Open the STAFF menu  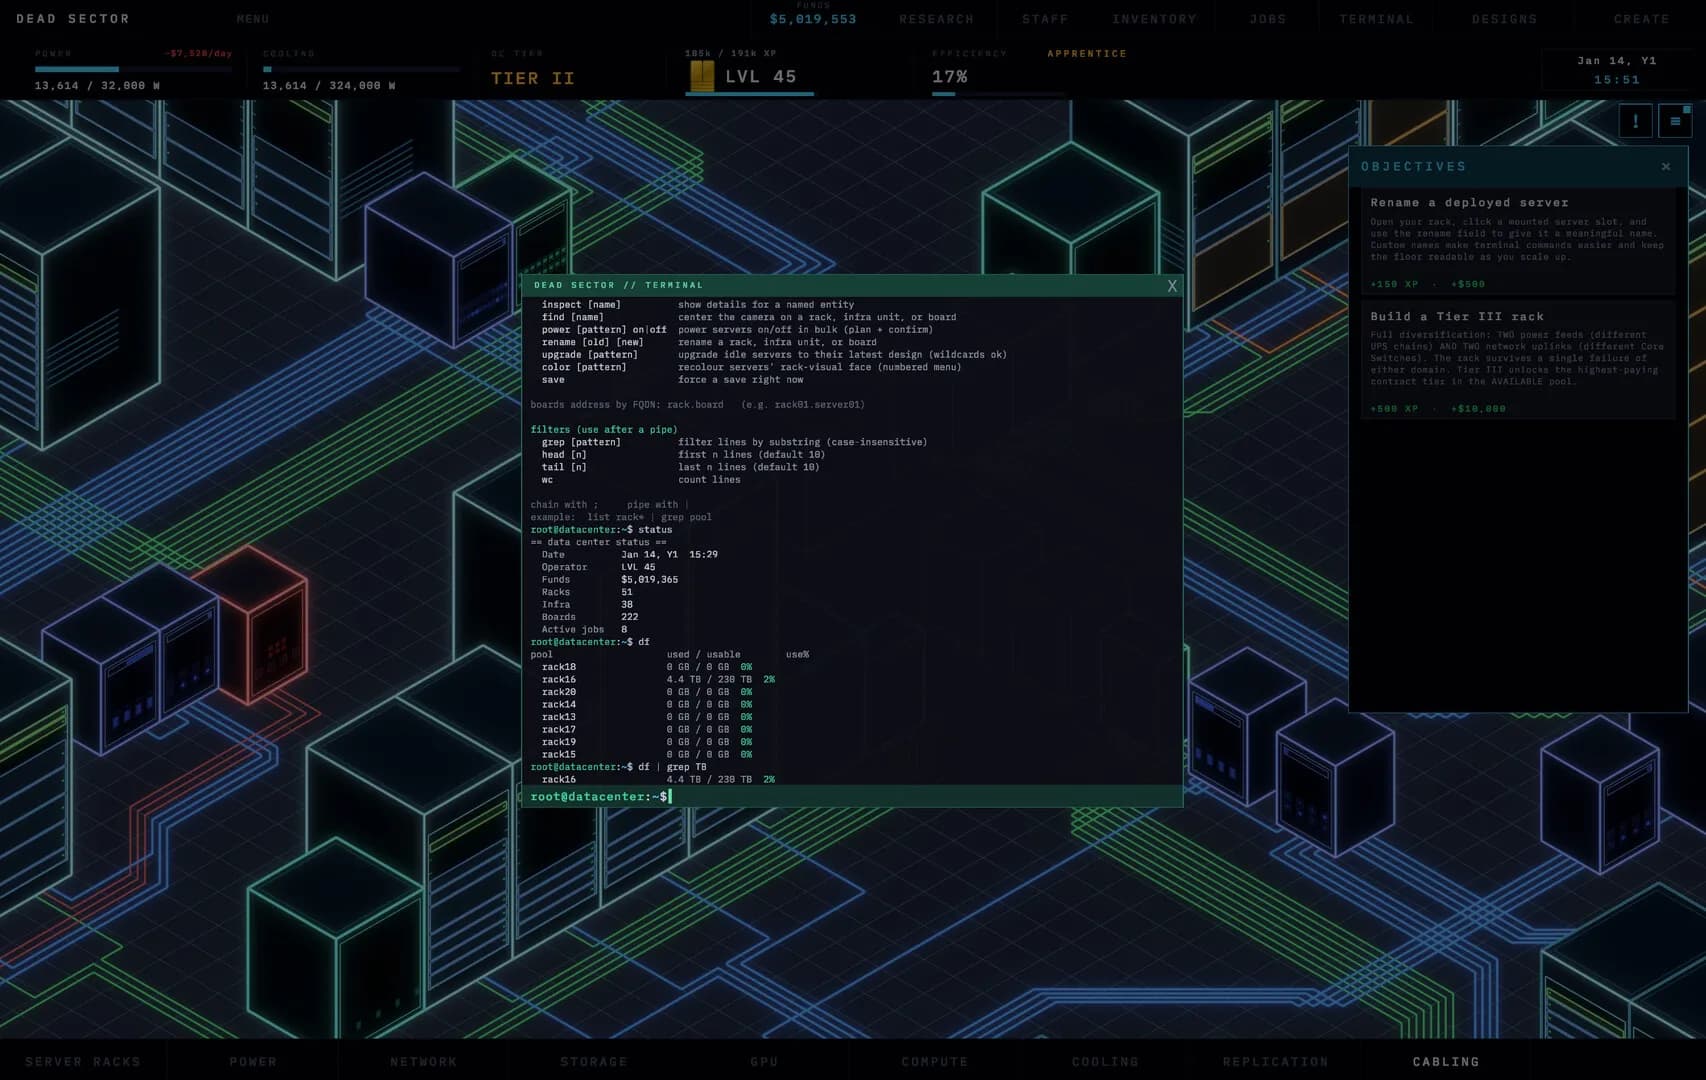point(1045,19)
